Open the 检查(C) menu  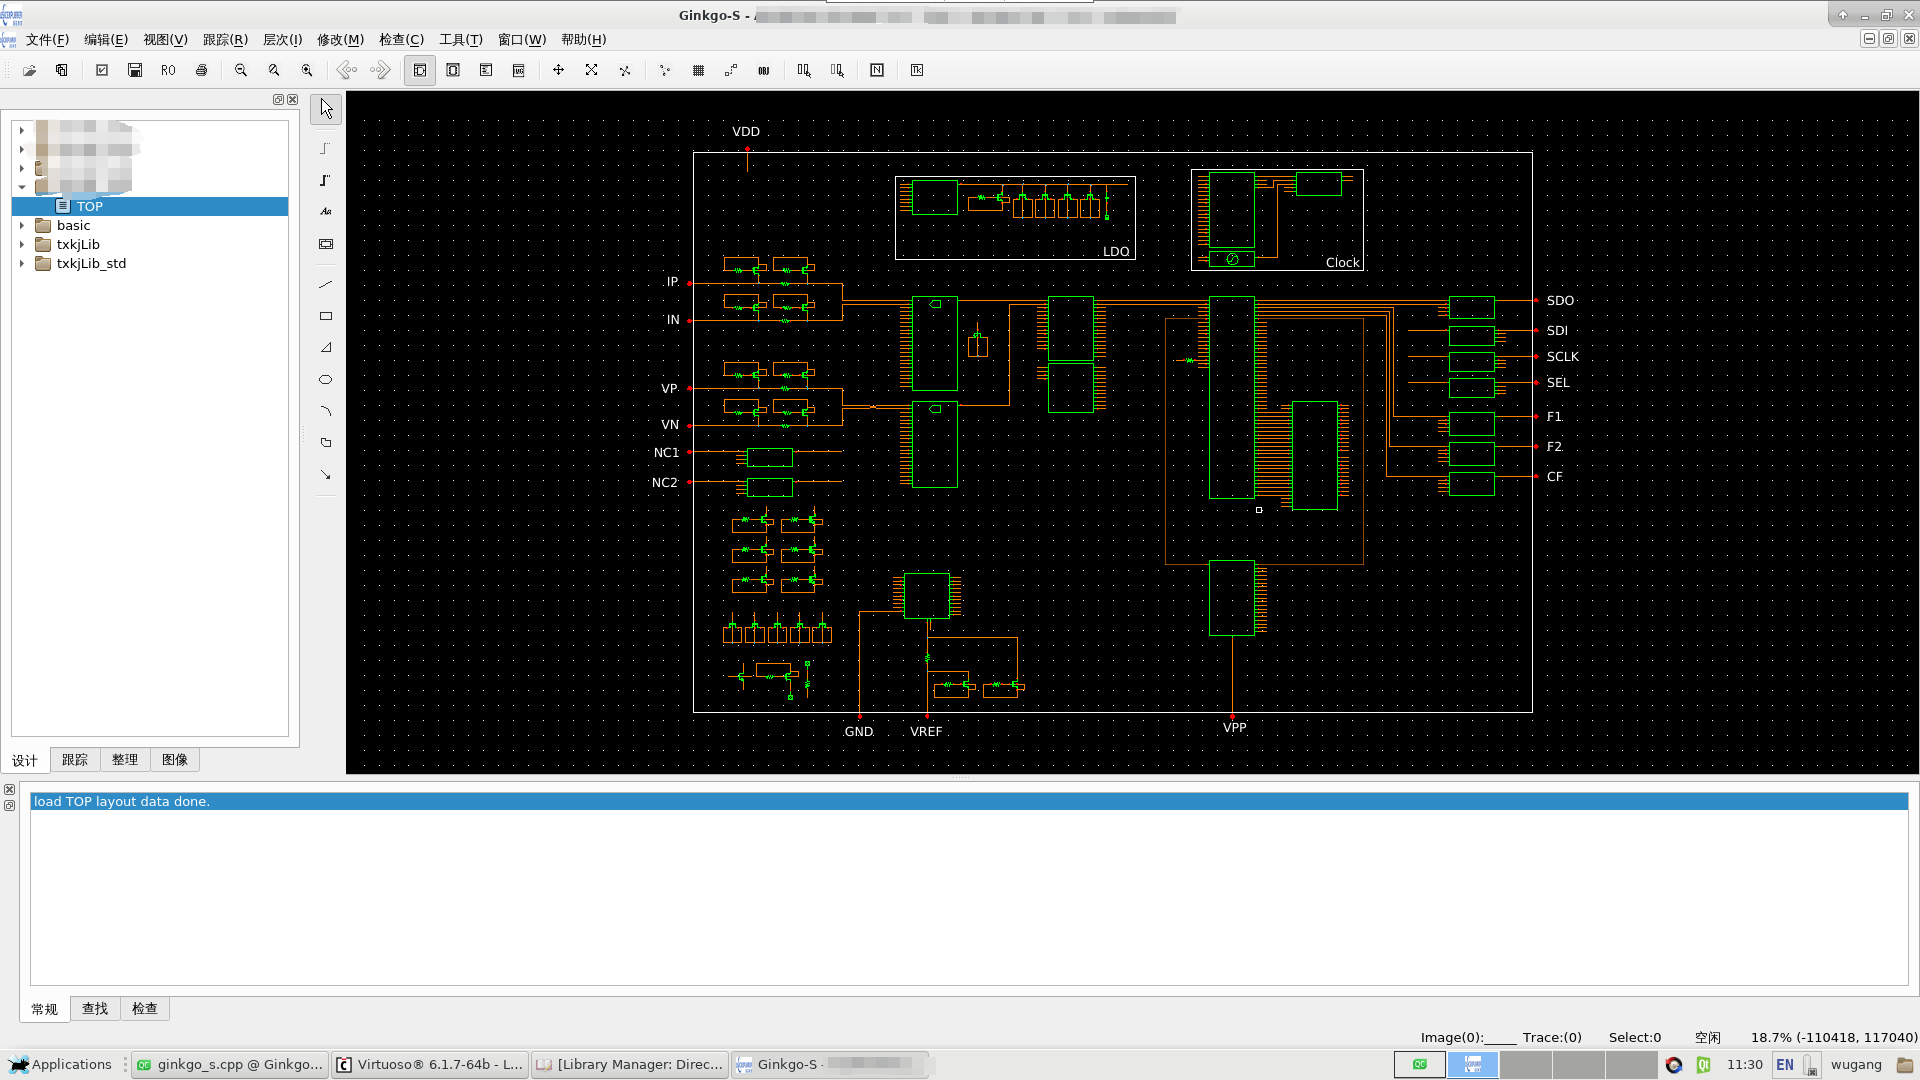[401, 40]
